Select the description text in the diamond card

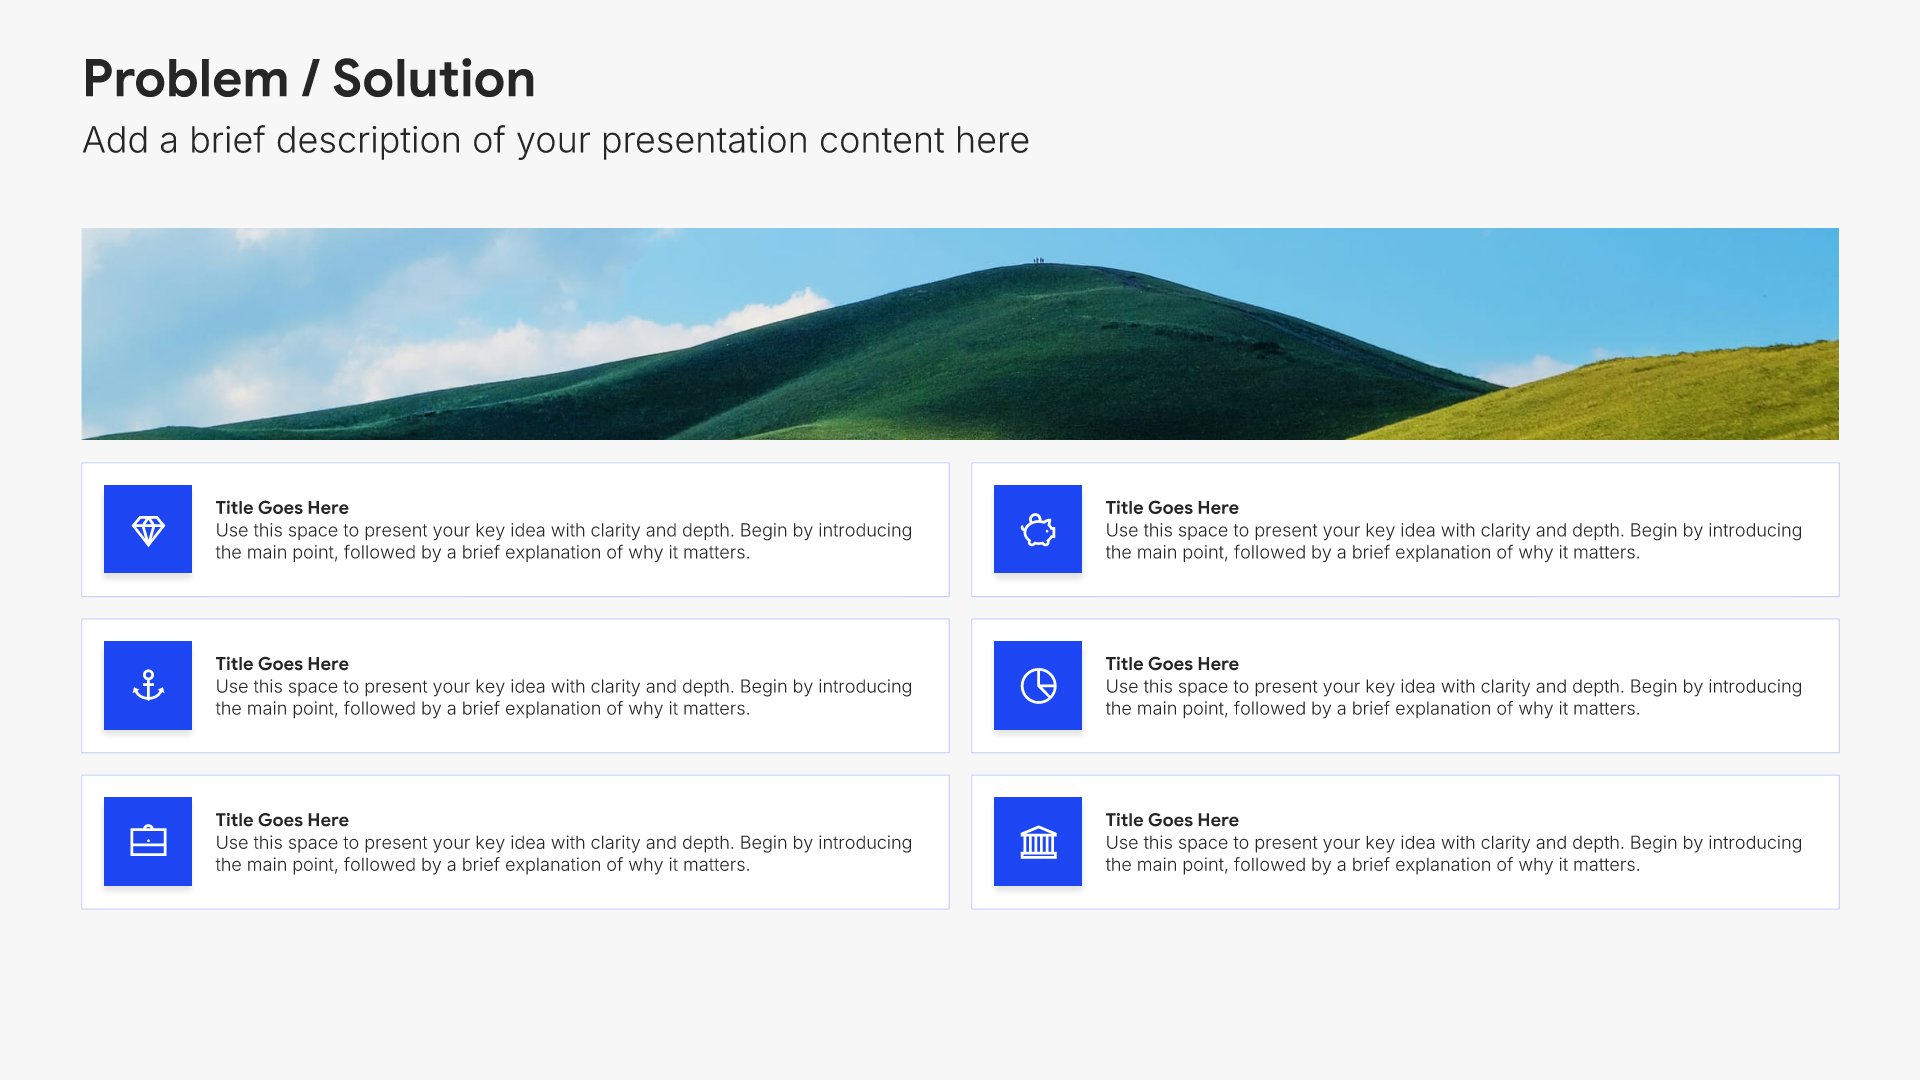pyautogui.click(x=564, y=541)
